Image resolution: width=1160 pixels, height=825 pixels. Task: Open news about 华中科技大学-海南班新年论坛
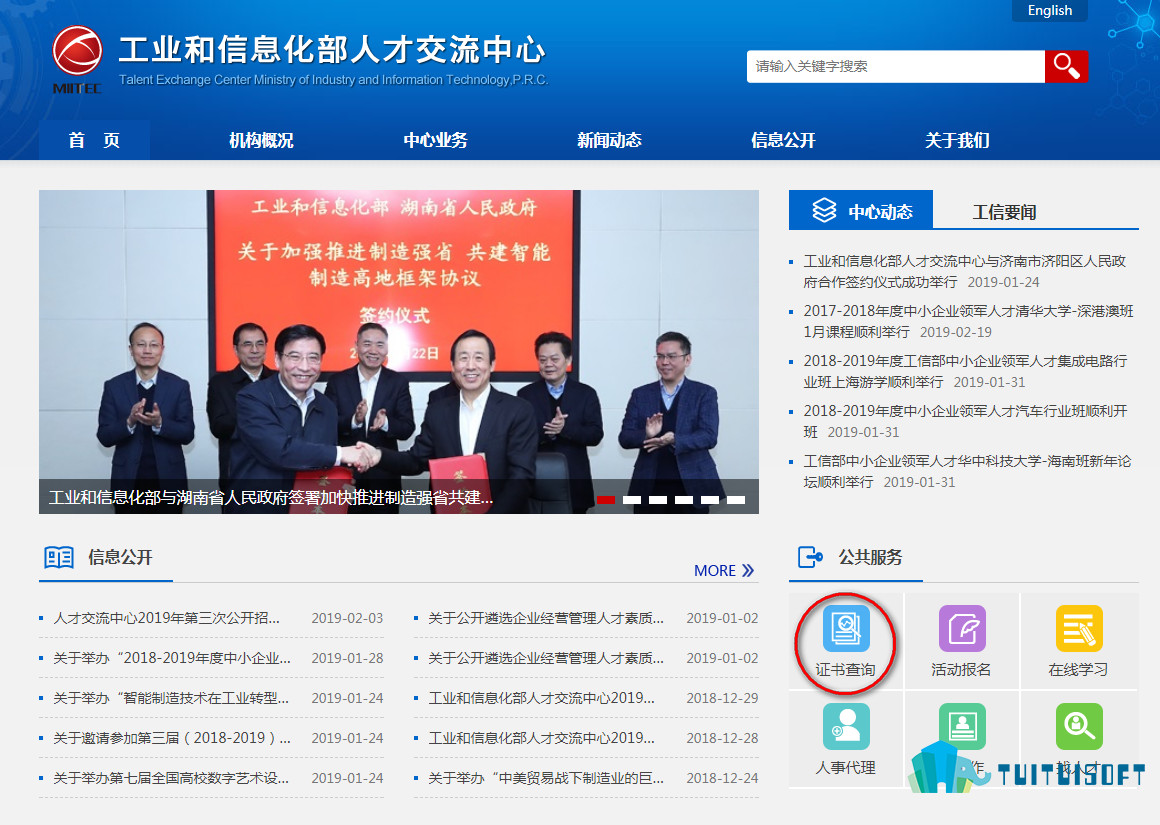[x=967, y=471]
